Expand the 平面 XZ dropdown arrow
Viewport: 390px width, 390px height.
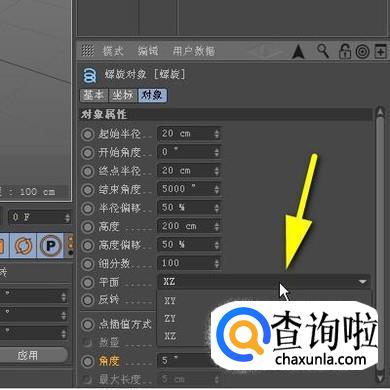362,282
